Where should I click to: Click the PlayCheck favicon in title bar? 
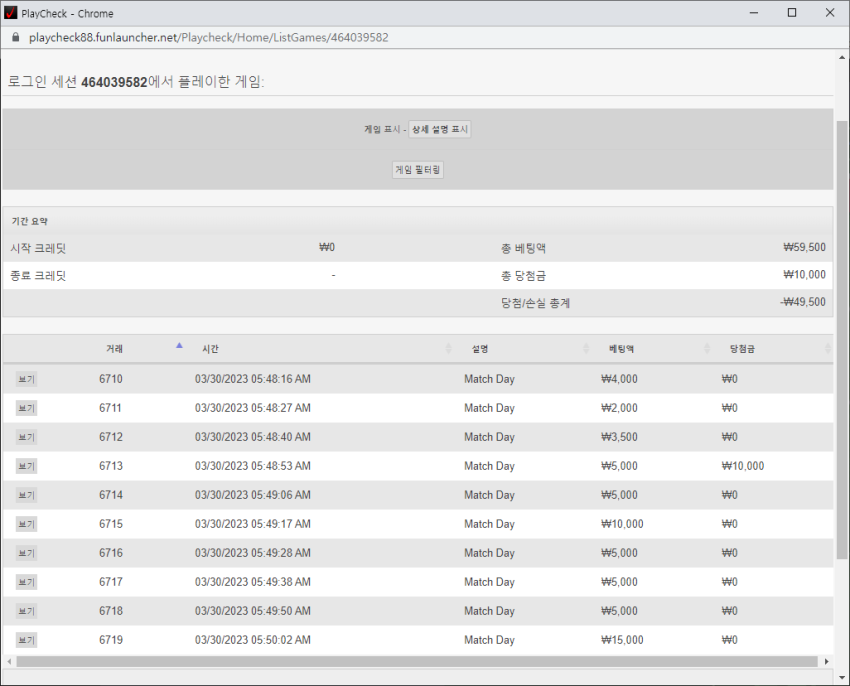[11, 13]
